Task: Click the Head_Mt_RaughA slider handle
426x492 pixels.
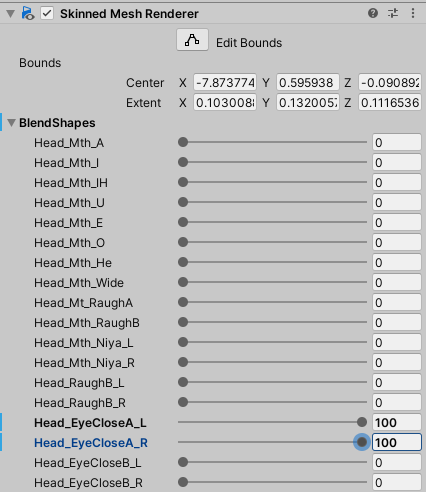Action: point(183,302)
